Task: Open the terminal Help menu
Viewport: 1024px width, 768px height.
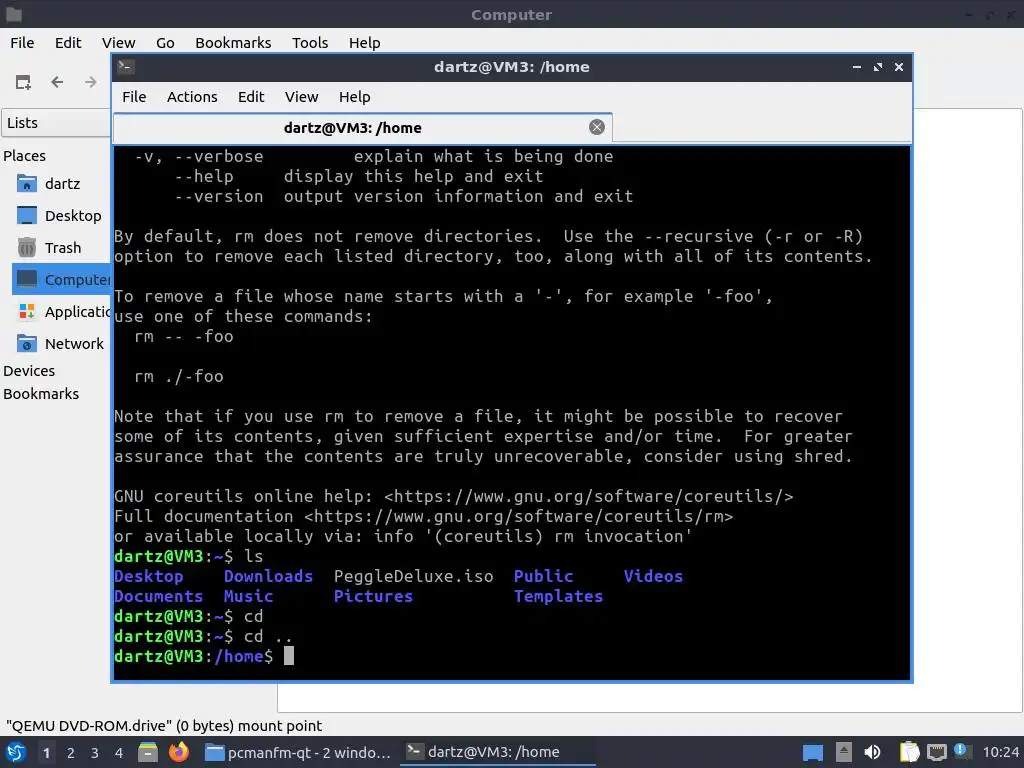Action: pos(355,97)
